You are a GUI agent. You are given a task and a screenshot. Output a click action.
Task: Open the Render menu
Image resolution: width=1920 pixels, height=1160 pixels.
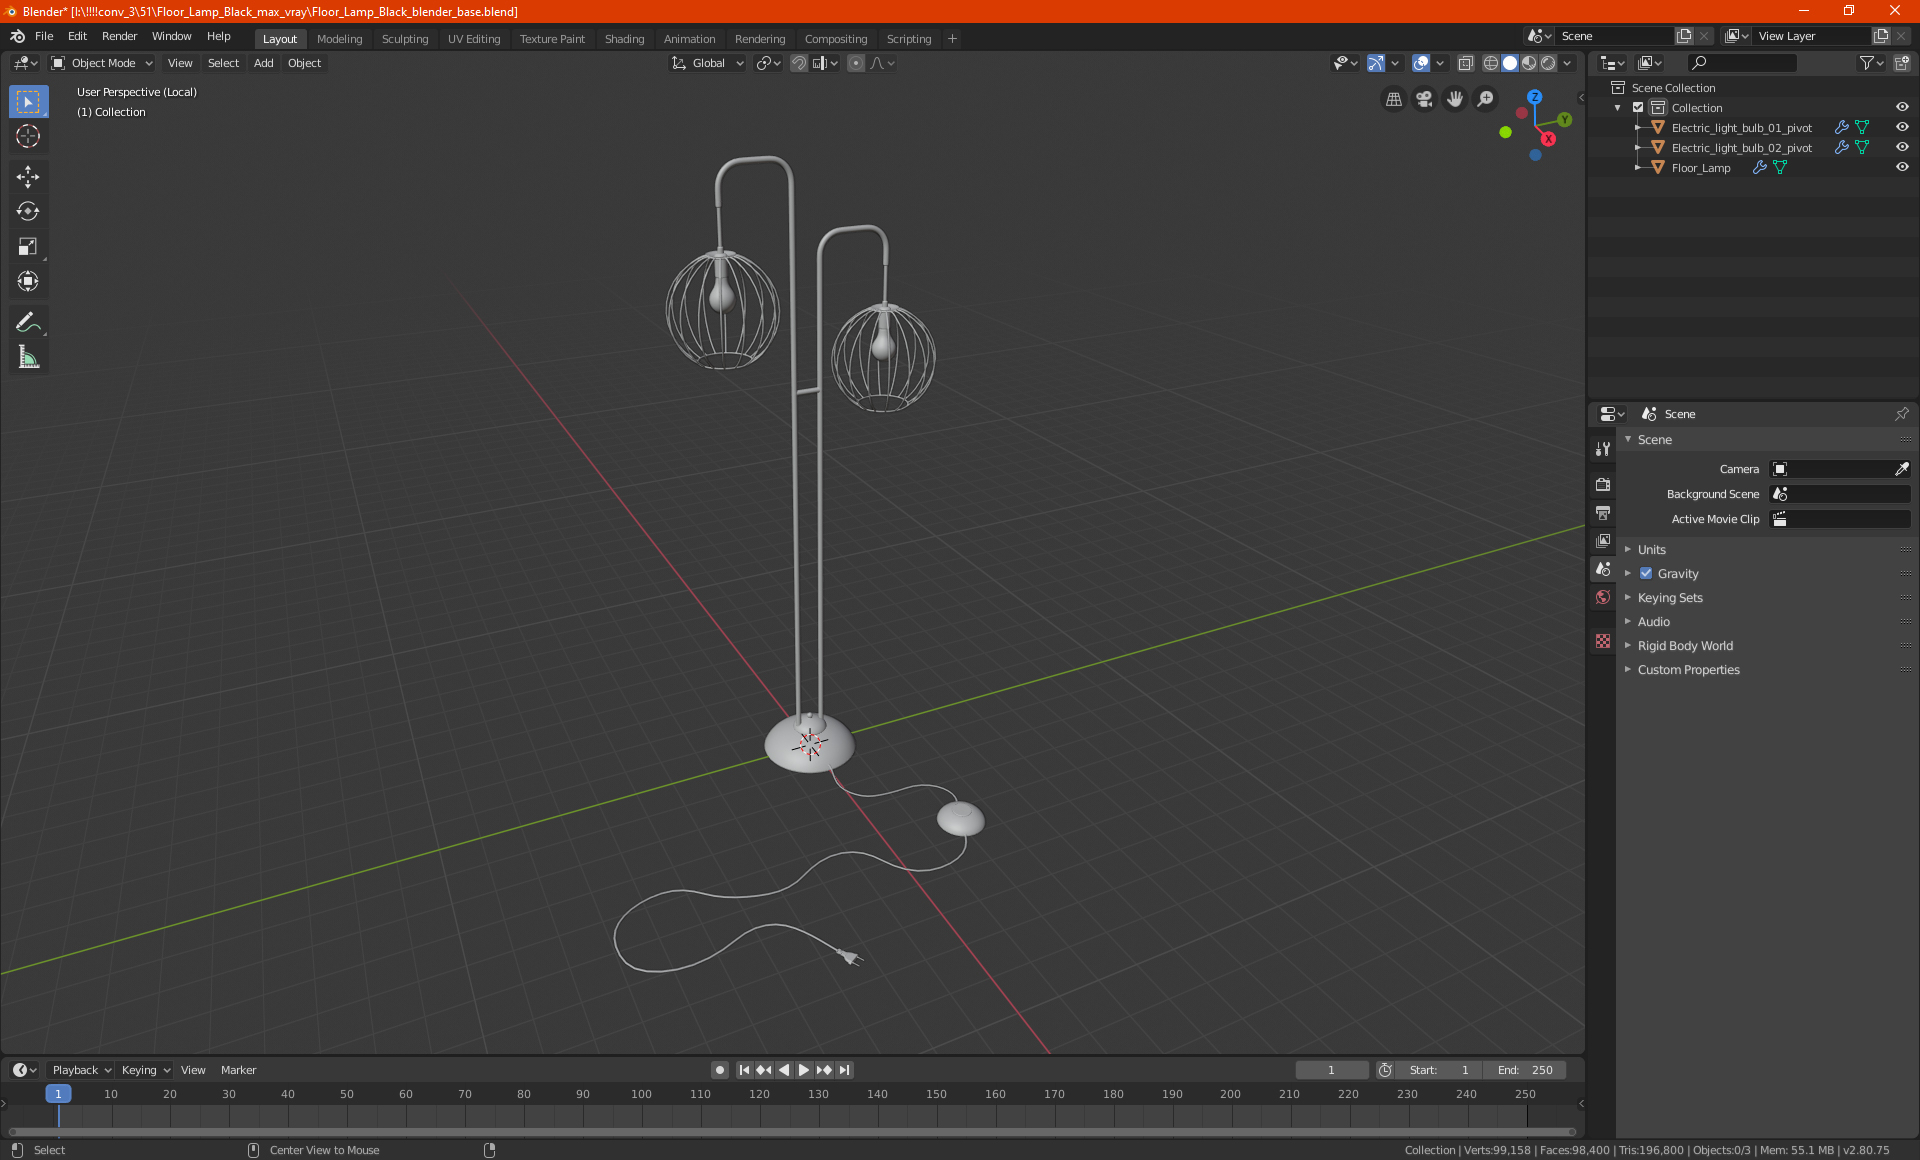tap(119, 36)
